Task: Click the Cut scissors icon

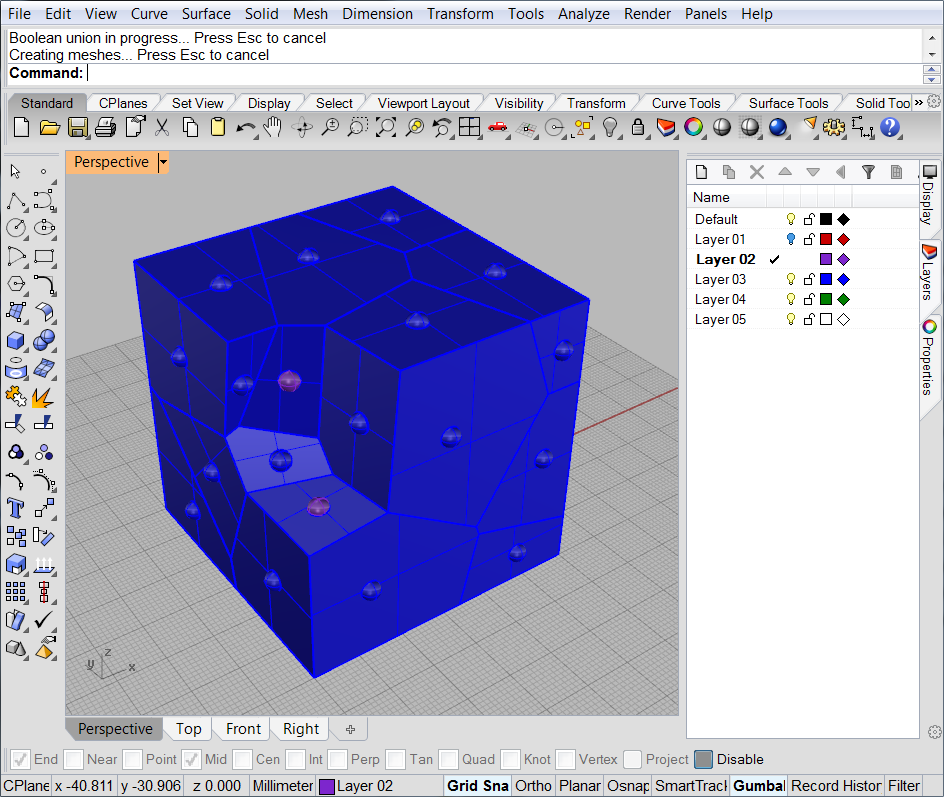Action: coord(161,128)
